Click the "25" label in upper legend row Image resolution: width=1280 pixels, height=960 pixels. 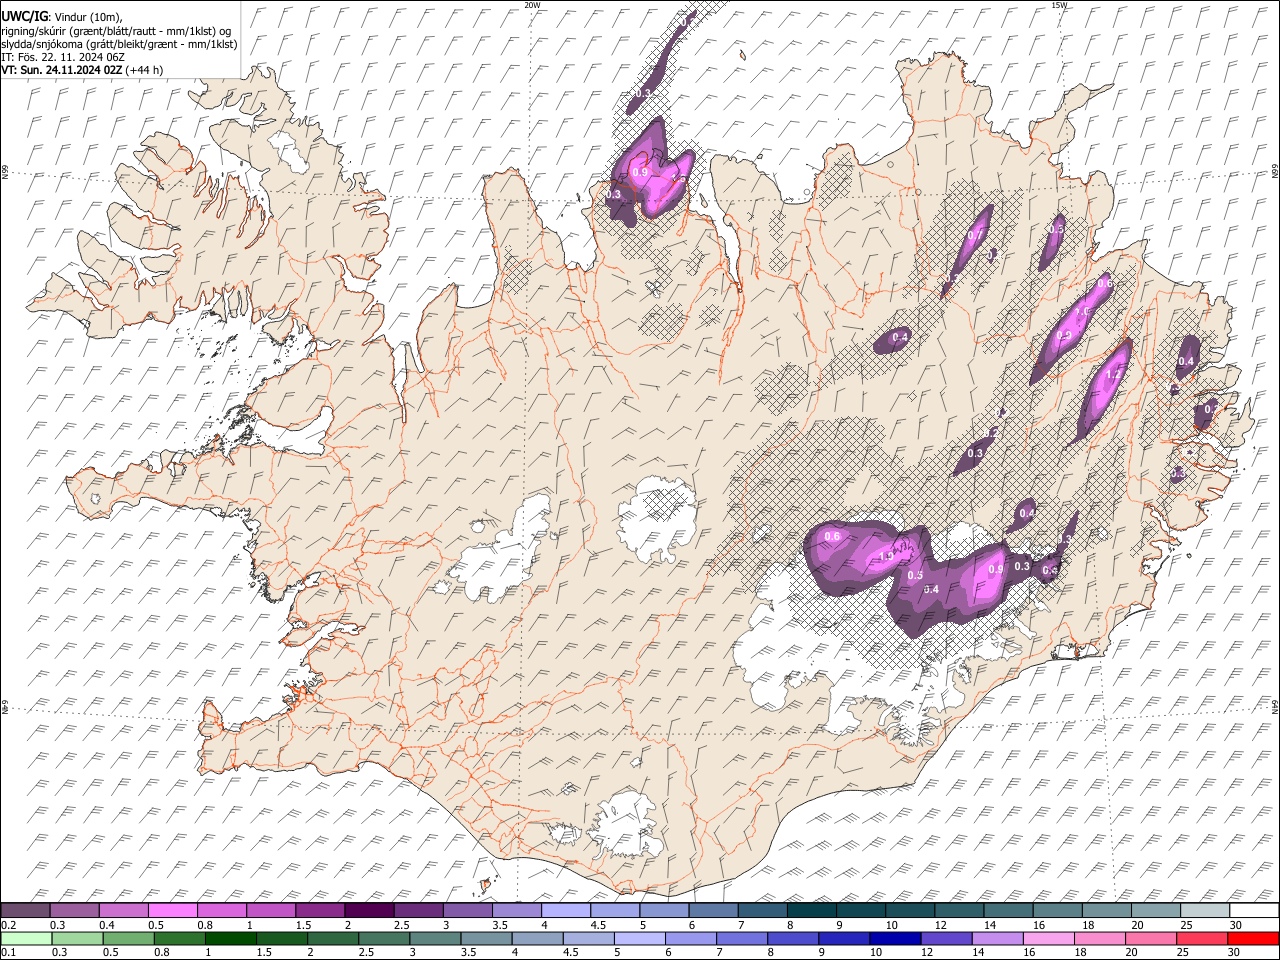pyautogui.click(x=1186, y=925)
